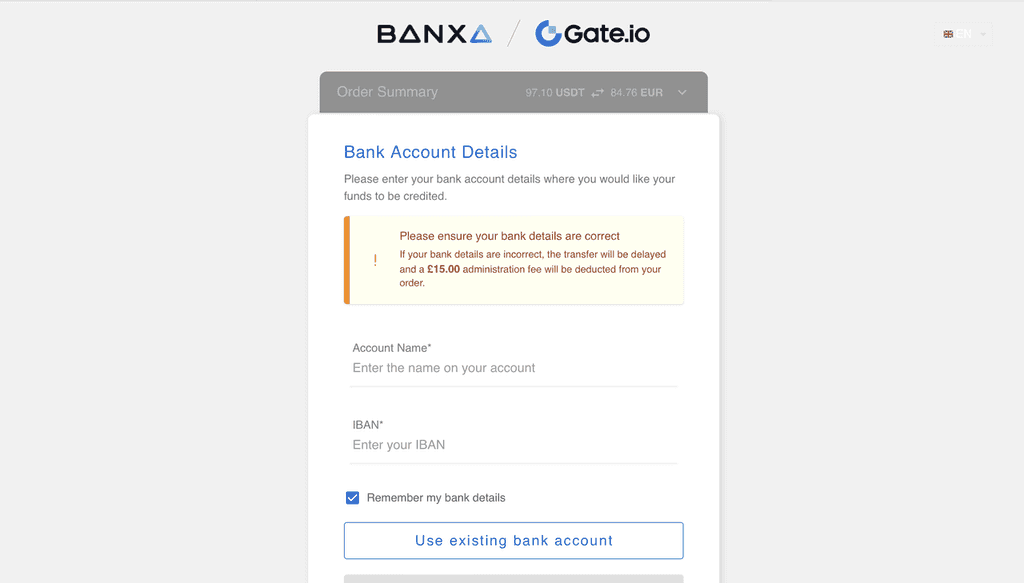The height and width of the screenshot is (583, 1024).
Task: Click into the IBAN input field
Action: 513,445
